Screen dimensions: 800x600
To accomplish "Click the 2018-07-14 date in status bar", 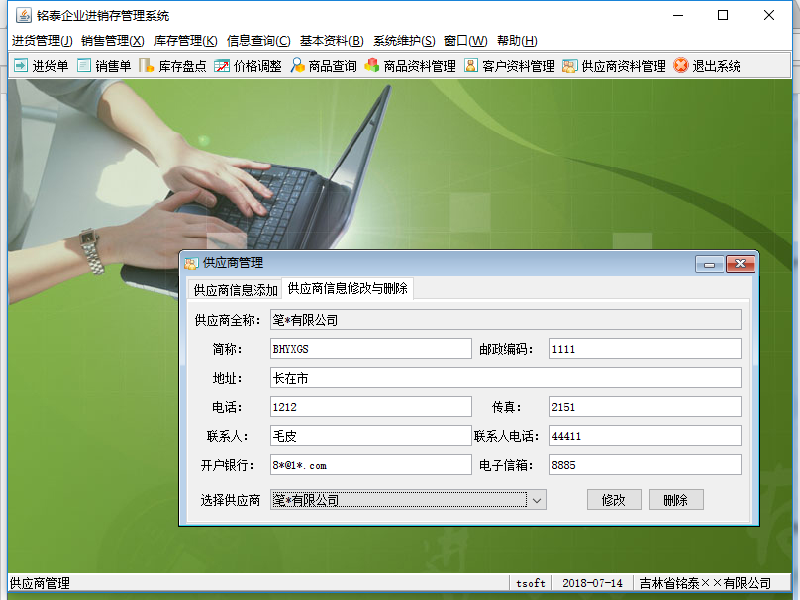I will (x=592, y=583).
